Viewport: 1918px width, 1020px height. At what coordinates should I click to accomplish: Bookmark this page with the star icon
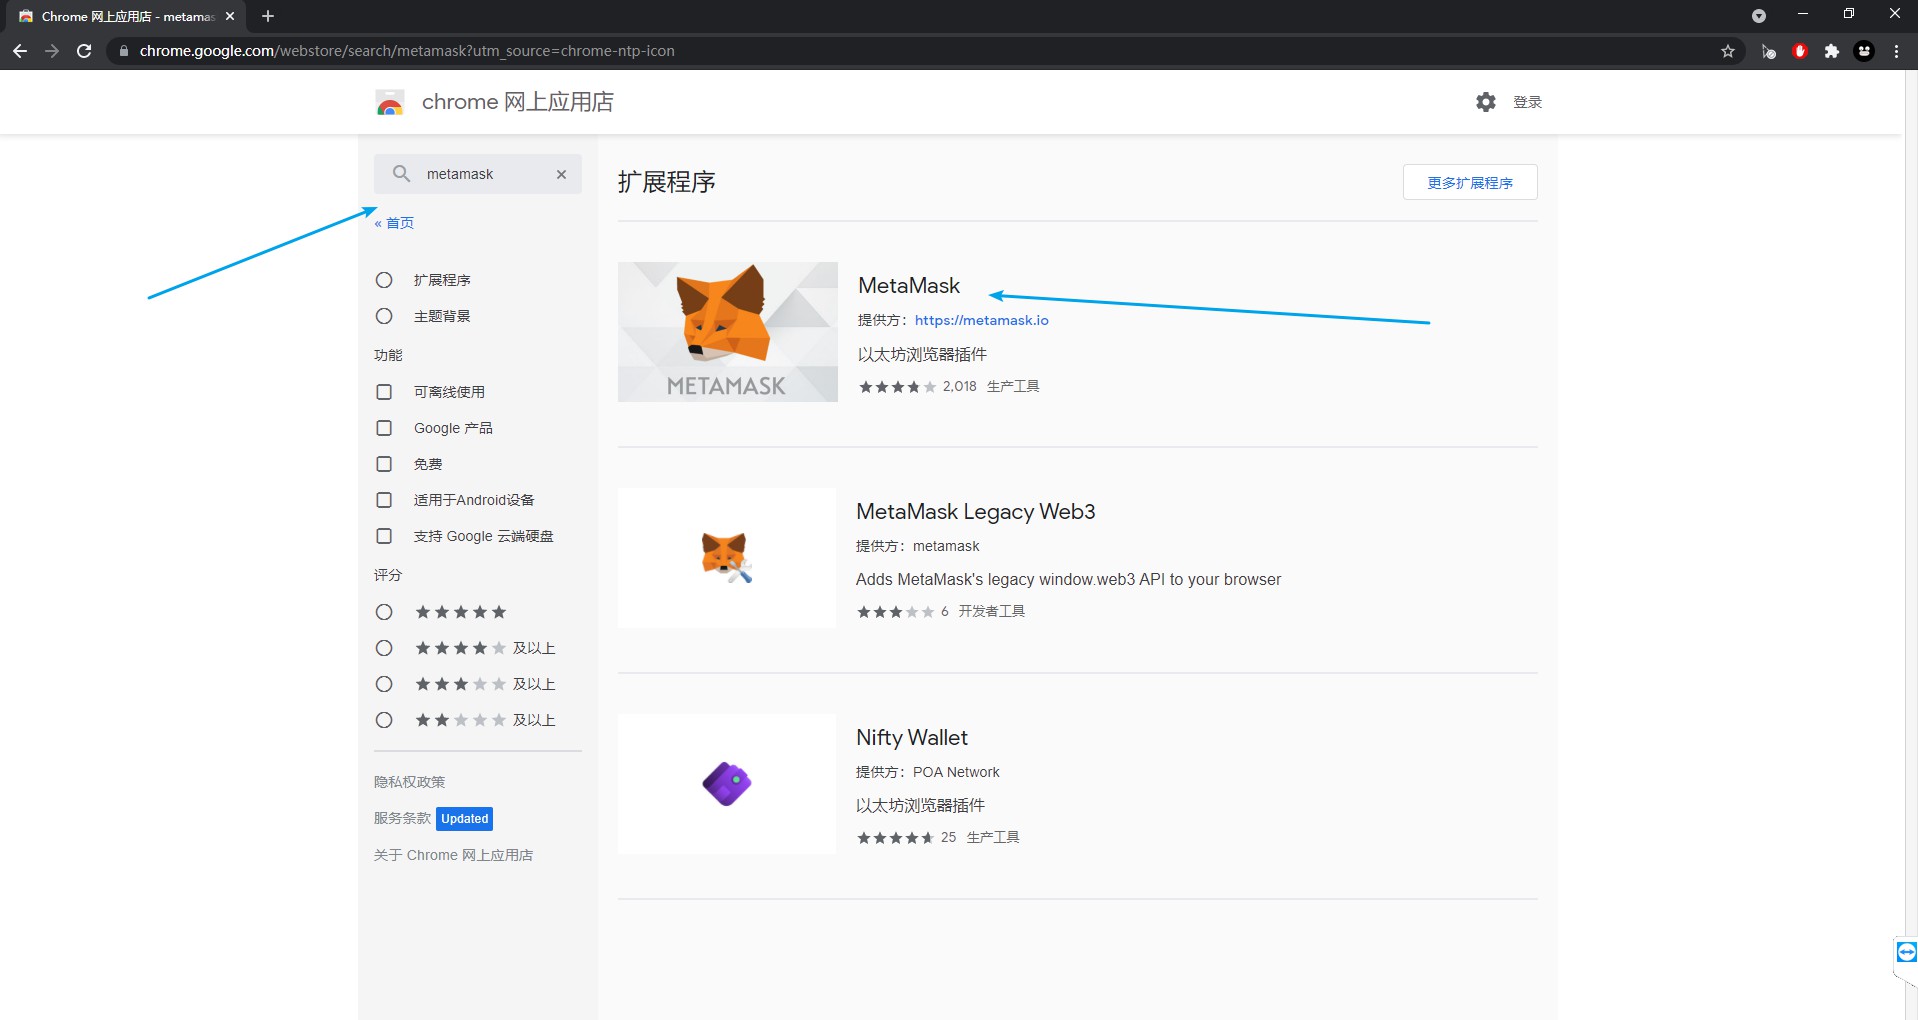[x=1728, y=51]
